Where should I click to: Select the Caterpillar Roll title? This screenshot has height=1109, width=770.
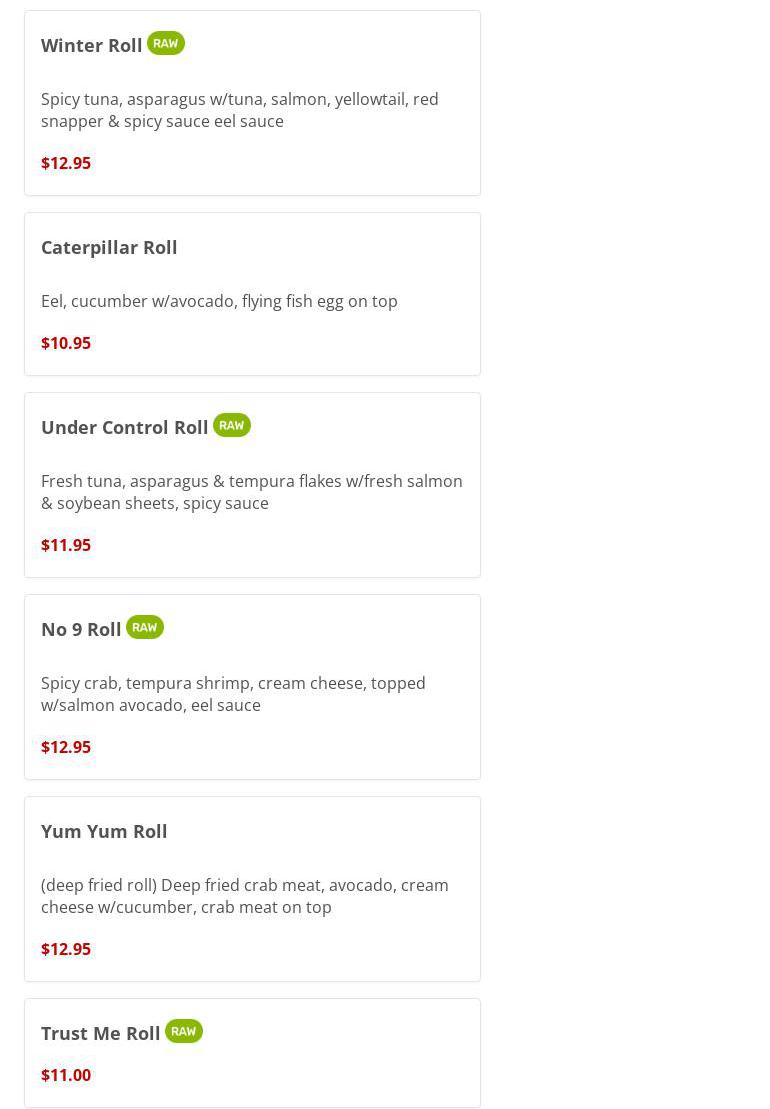(109, 247)
